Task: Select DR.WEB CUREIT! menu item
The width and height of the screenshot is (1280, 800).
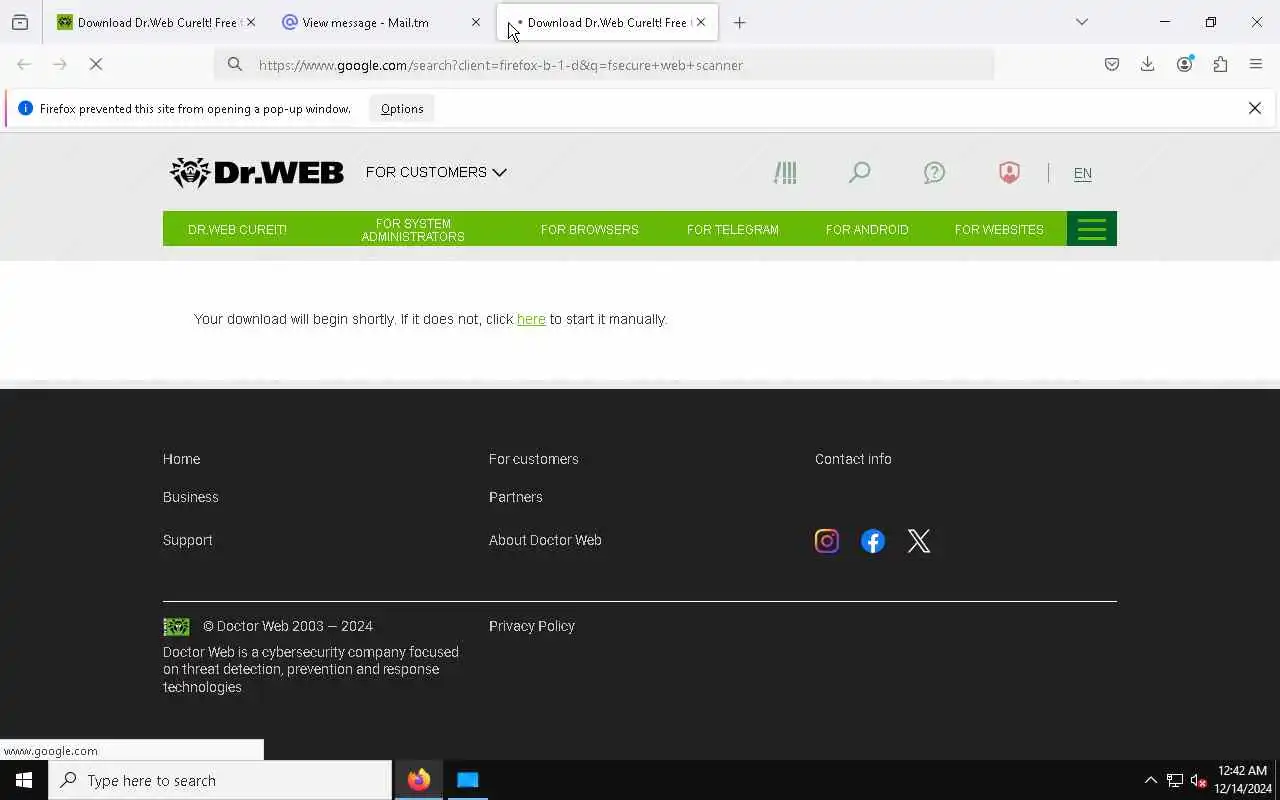Action: [x=237, y=229]
